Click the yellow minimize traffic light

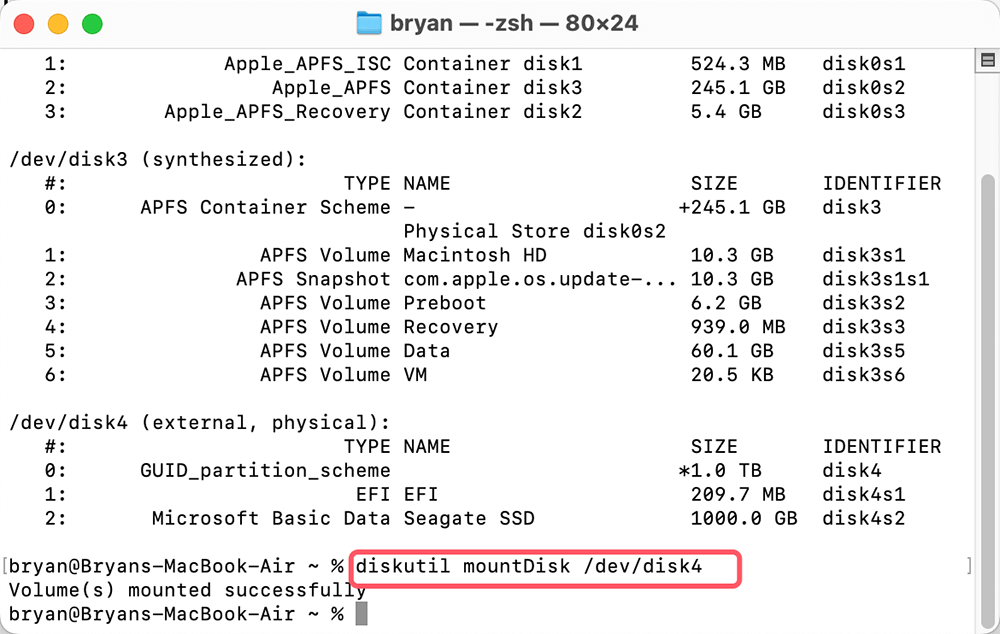(x=58, y=22)
